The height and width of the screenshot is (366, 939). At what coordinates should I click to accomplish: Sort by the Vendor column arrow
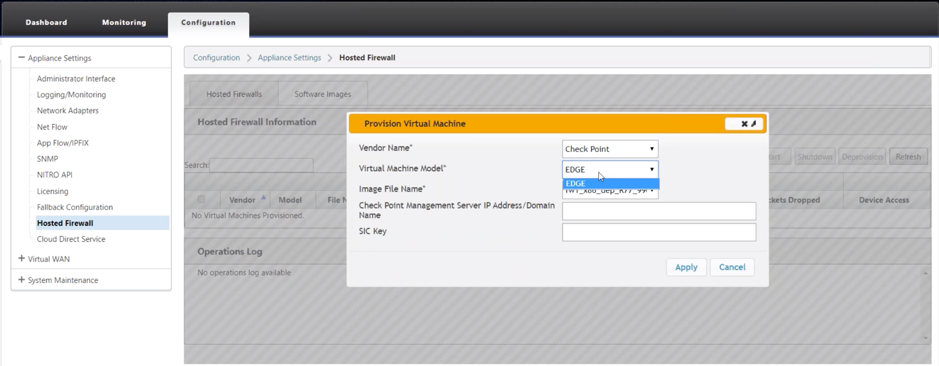(x=263, y=198)
